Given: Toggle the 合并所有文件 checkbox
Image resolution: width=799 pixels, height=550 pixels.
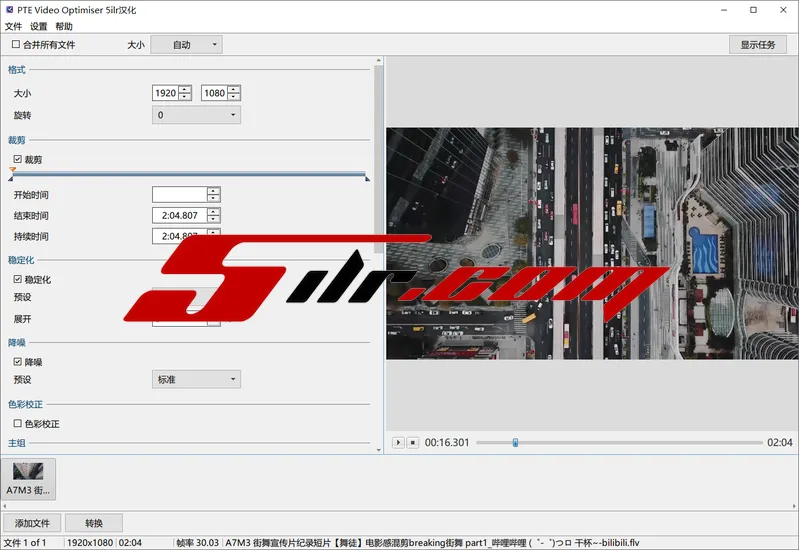Looking at the screenshot, I should 16,44.
